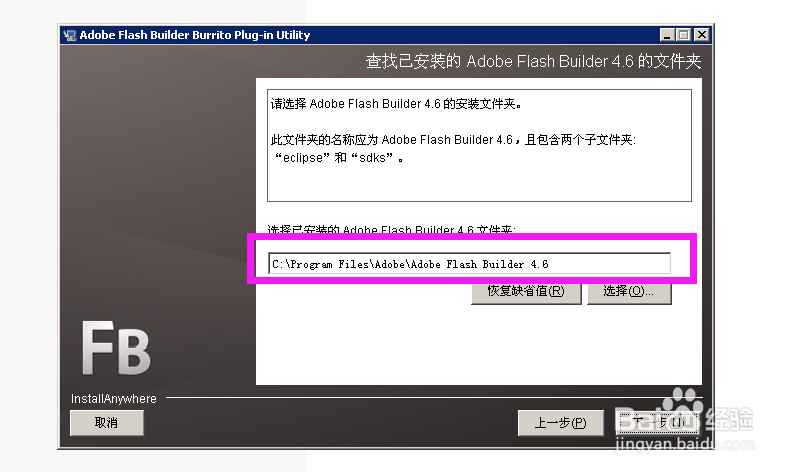Click the 取消 cancel button
The image size is (800, 472).
point(107,423)
